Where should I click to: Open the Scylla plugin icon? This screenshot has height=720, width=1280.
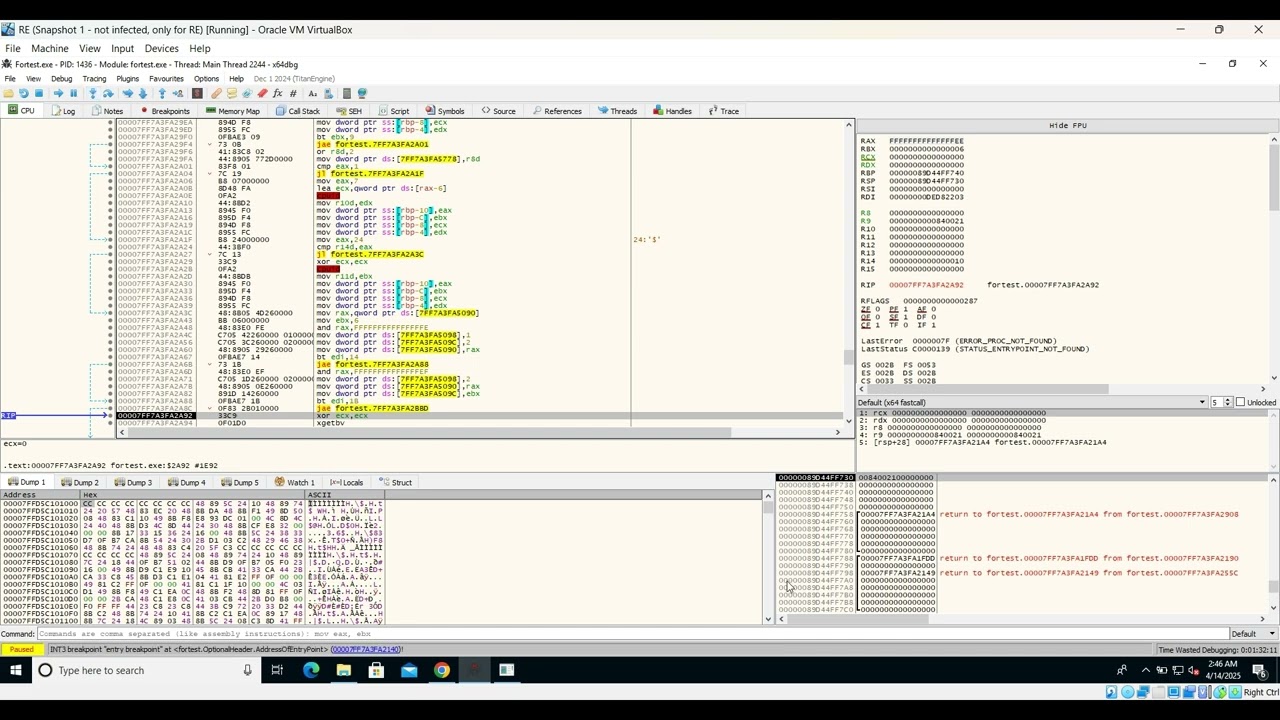(195, 93)
